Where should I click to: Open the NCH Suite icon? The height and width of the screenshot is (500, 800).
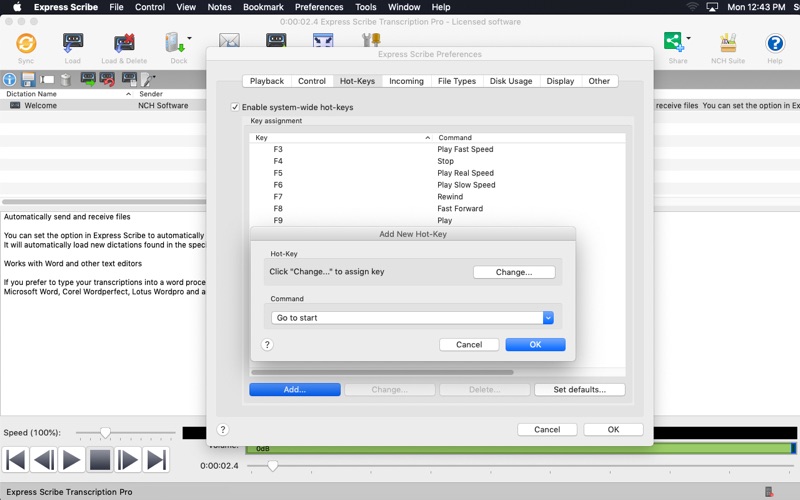(x=728, y=43)
